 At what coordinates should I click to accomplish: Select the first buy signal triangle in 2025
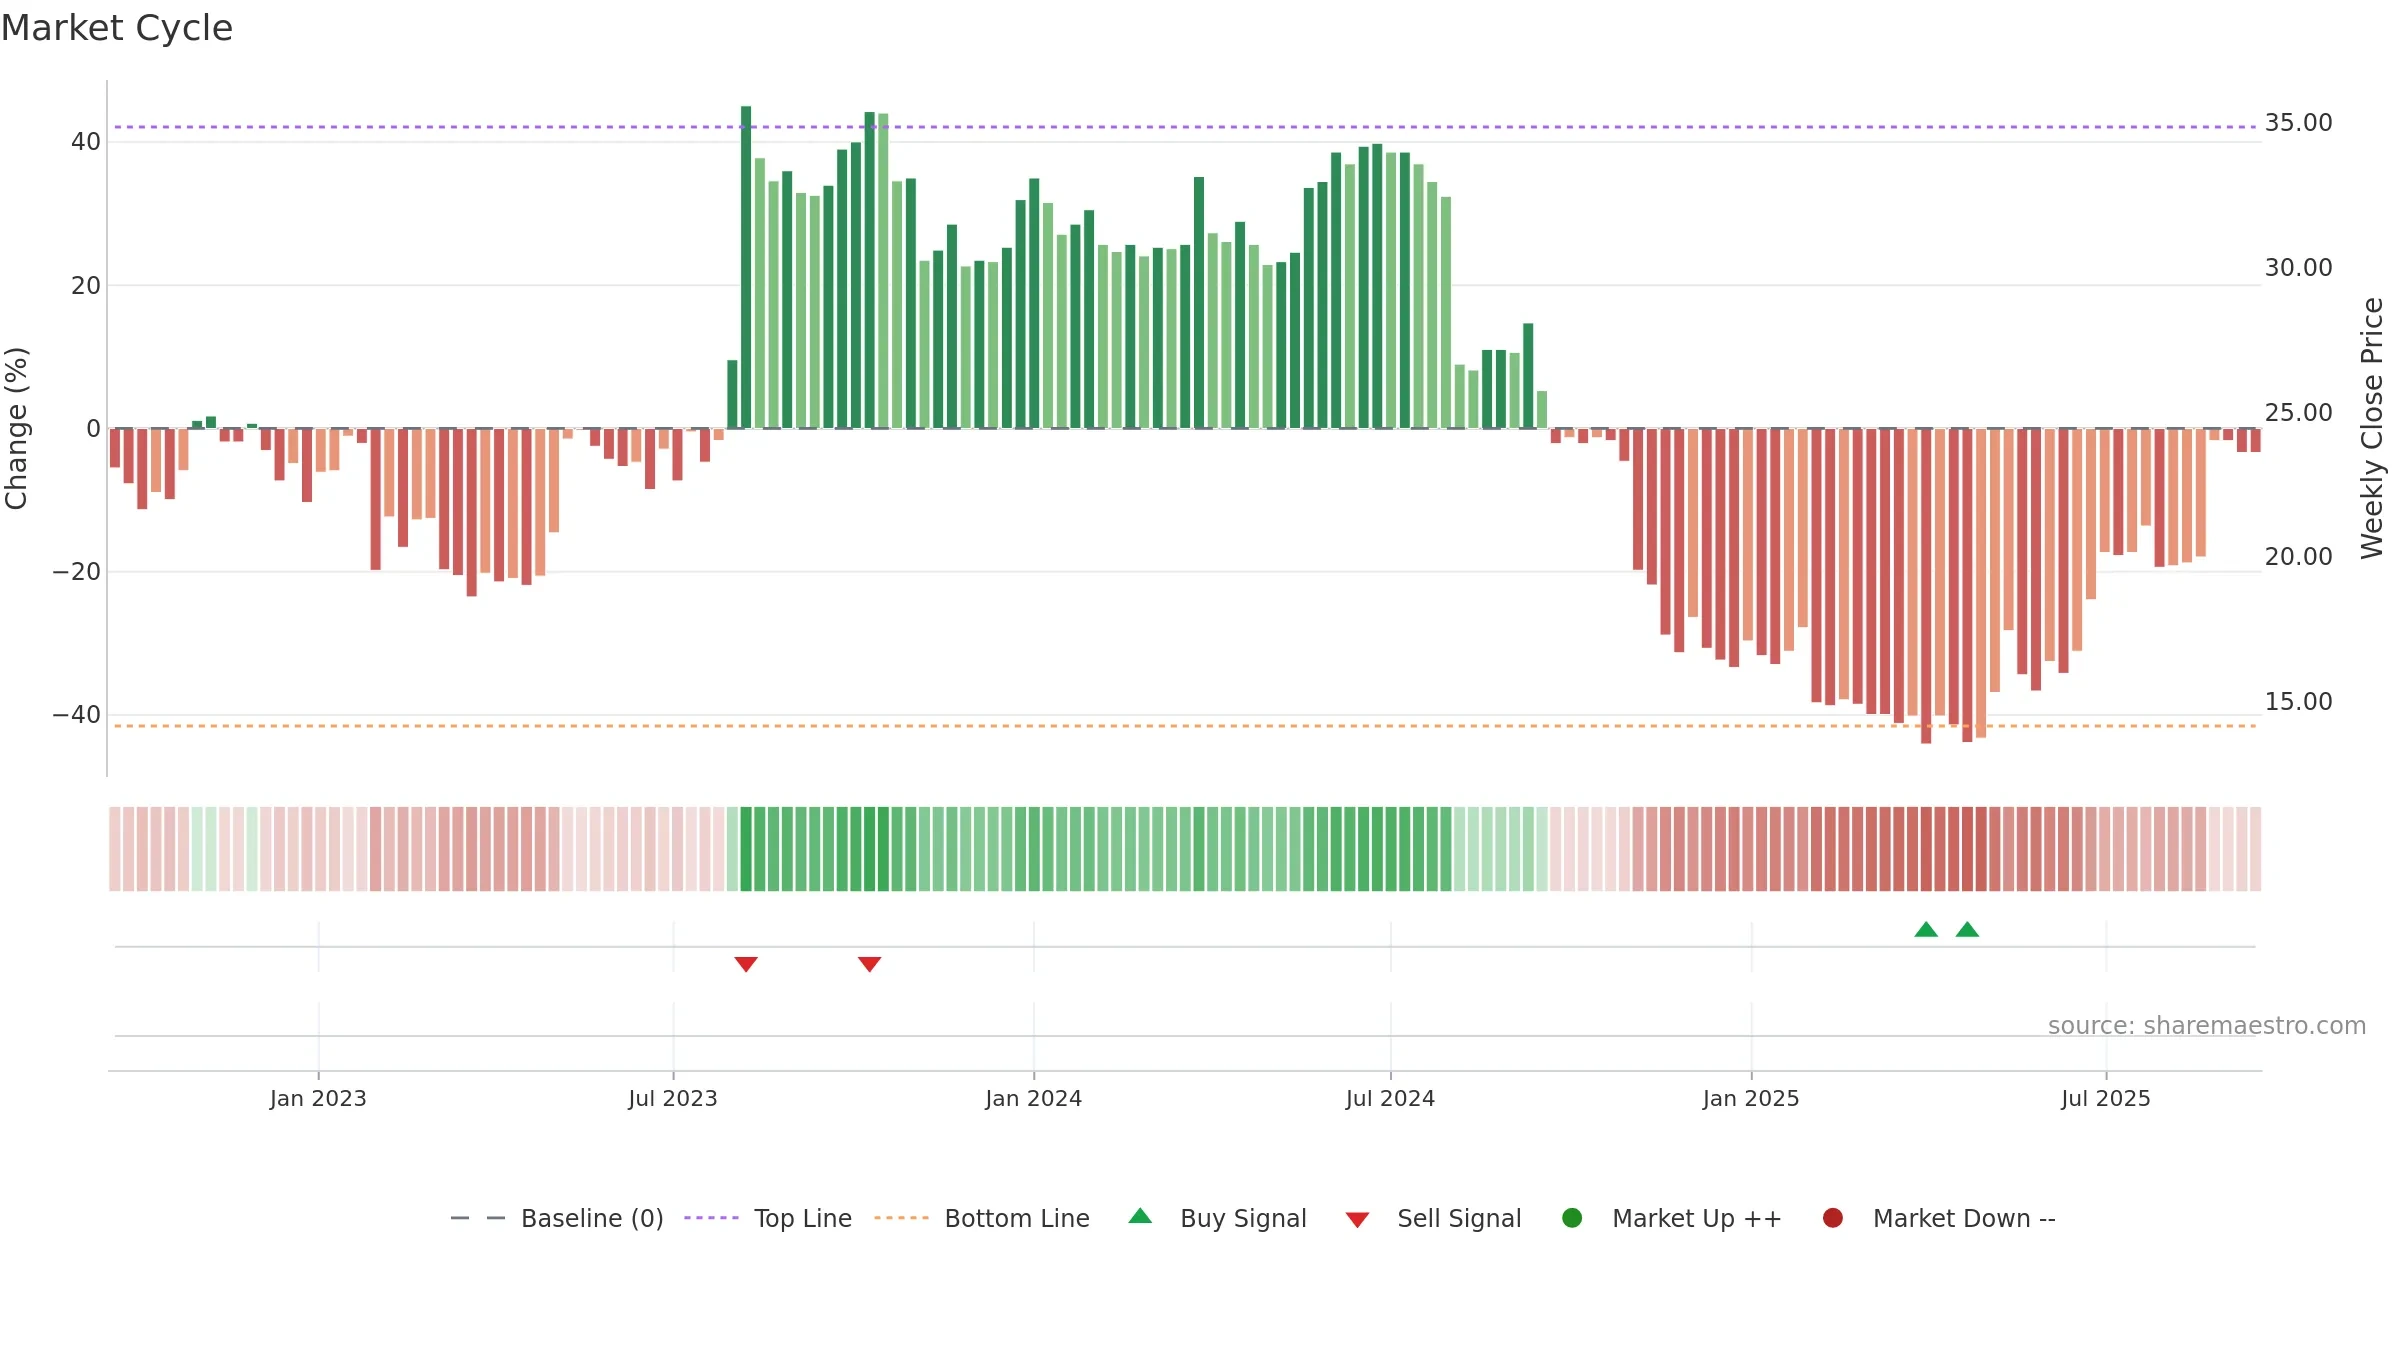(x=1926, y=929)
